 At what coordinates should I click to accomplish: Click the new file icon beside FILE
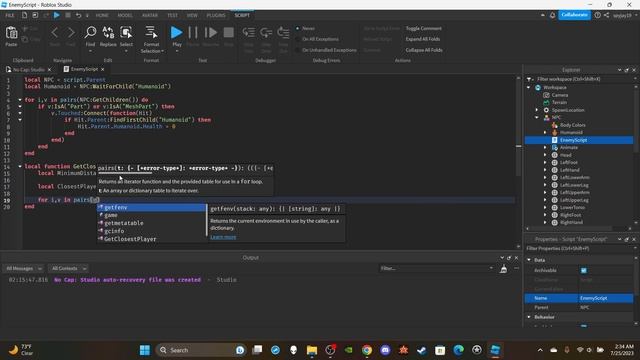[x=24, y=15]
